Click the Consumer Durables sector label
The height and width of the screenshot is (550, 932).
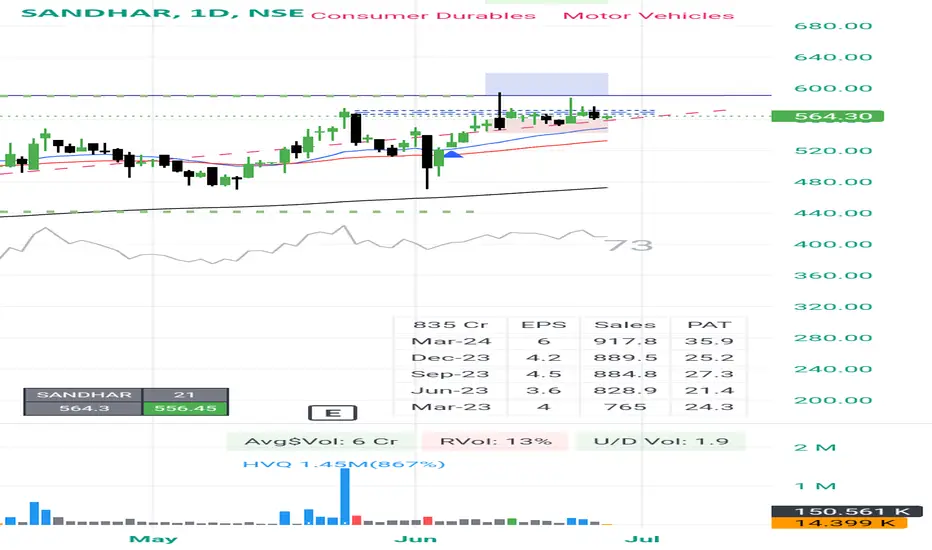[x=423, y=15]
